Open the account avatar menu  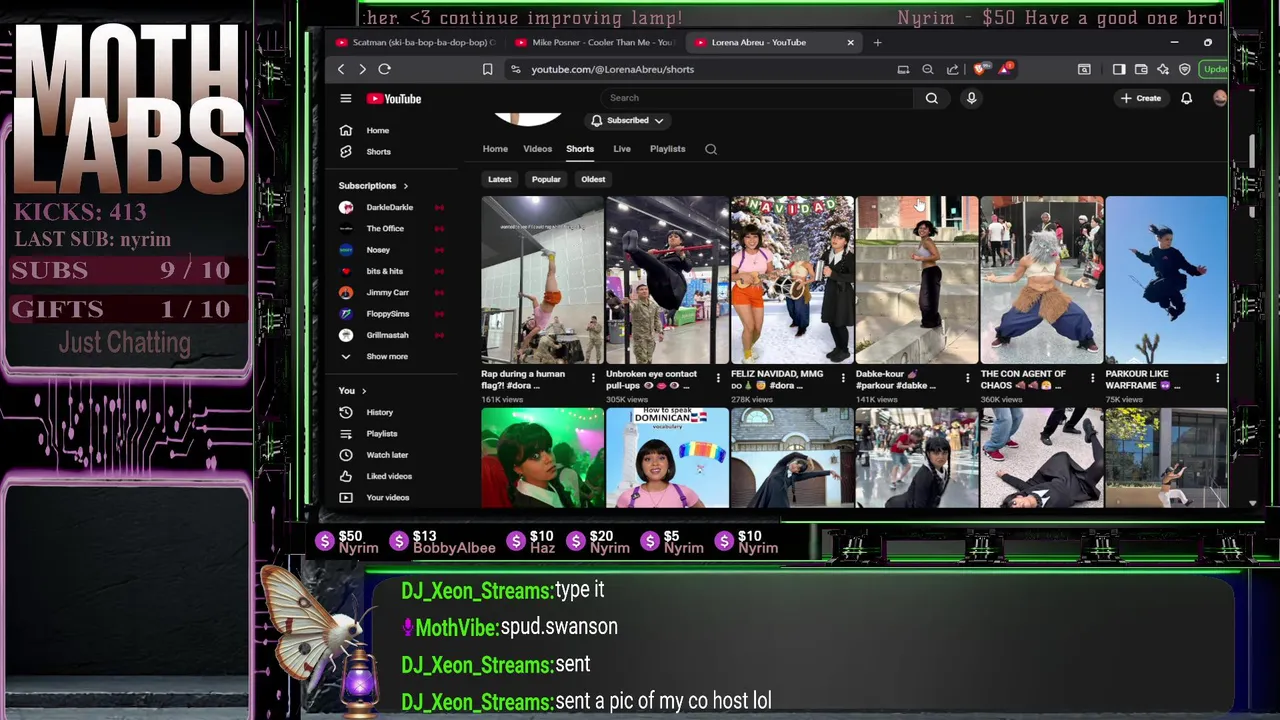(1219, 98)
